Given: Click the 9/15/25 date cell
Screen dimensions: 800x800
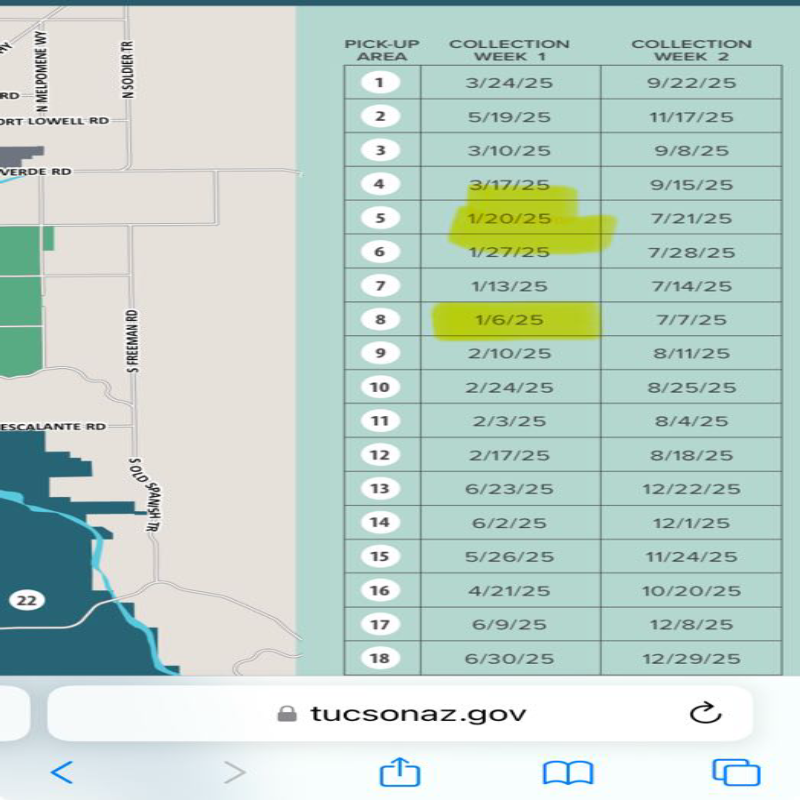Looking at the screenshot, I should [x=691, y=185].
